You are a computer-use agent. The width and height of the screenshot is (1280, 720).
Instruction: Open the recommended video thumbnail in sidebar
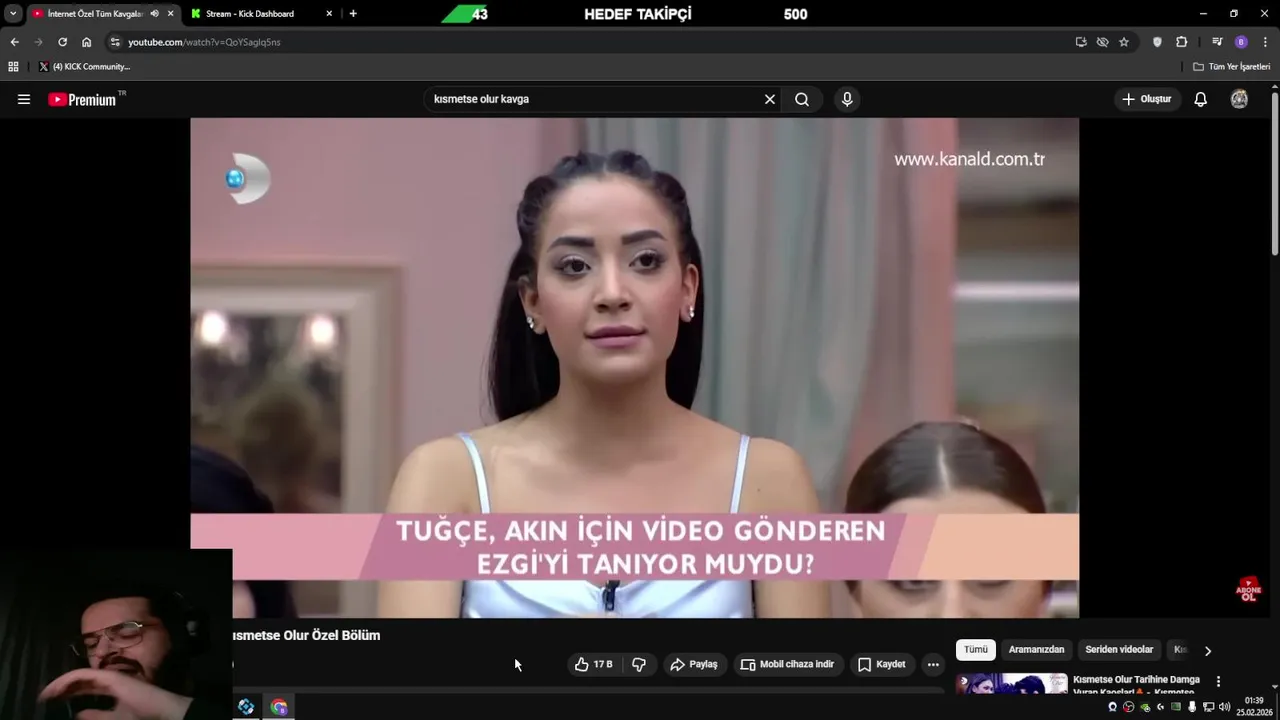pos(1011,683)
